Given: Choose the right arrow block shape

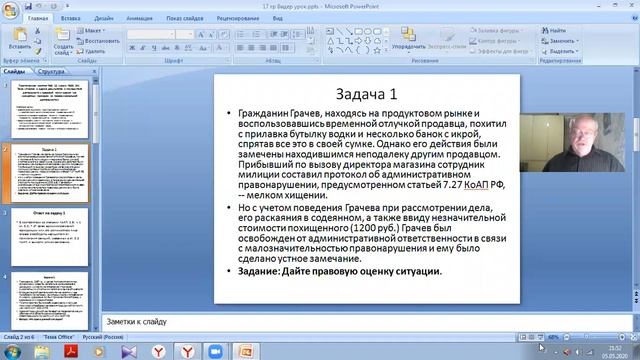Looking at the screenshot, I should coord(358,41).
